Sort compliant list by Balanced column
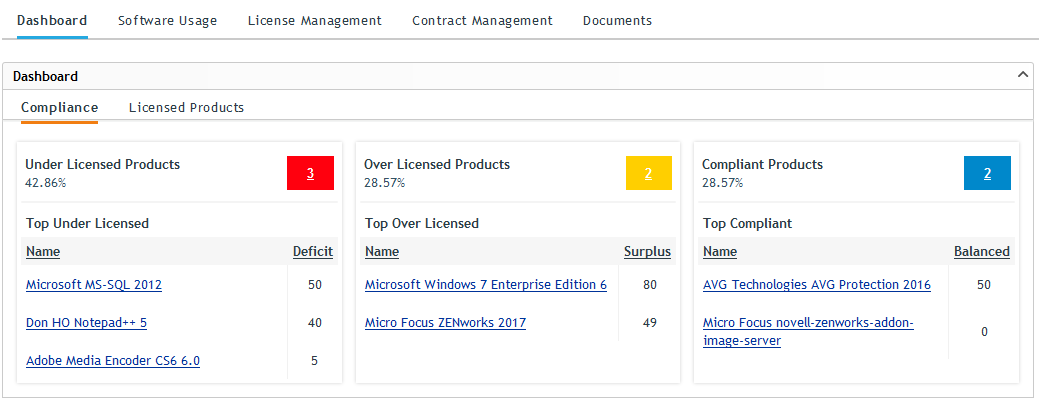The width and height of the screenshot is (1039, 403). coord(981,252)
